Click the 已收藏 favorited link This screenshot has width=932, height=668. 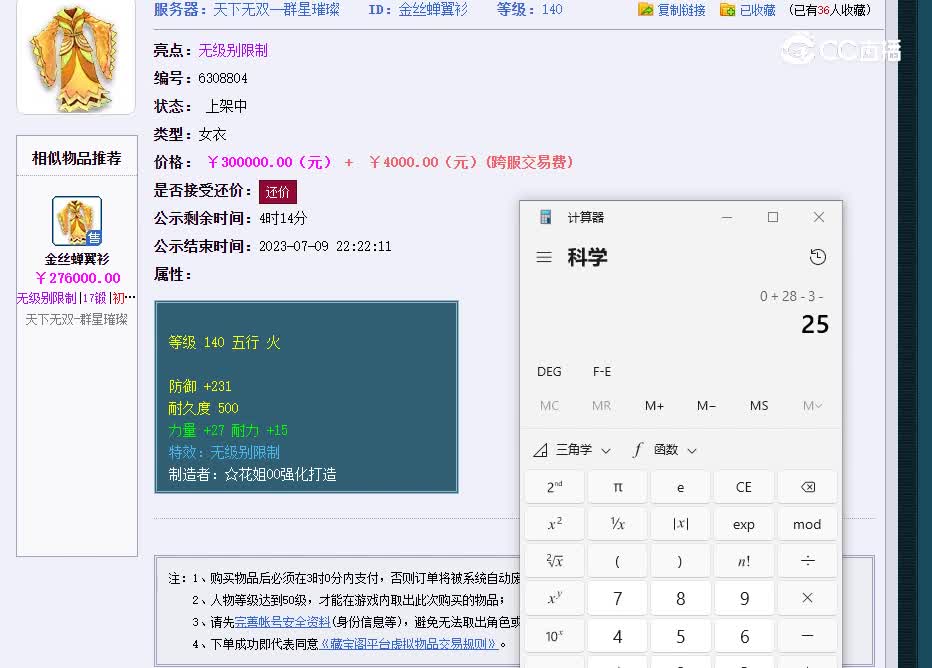point(748,10)
